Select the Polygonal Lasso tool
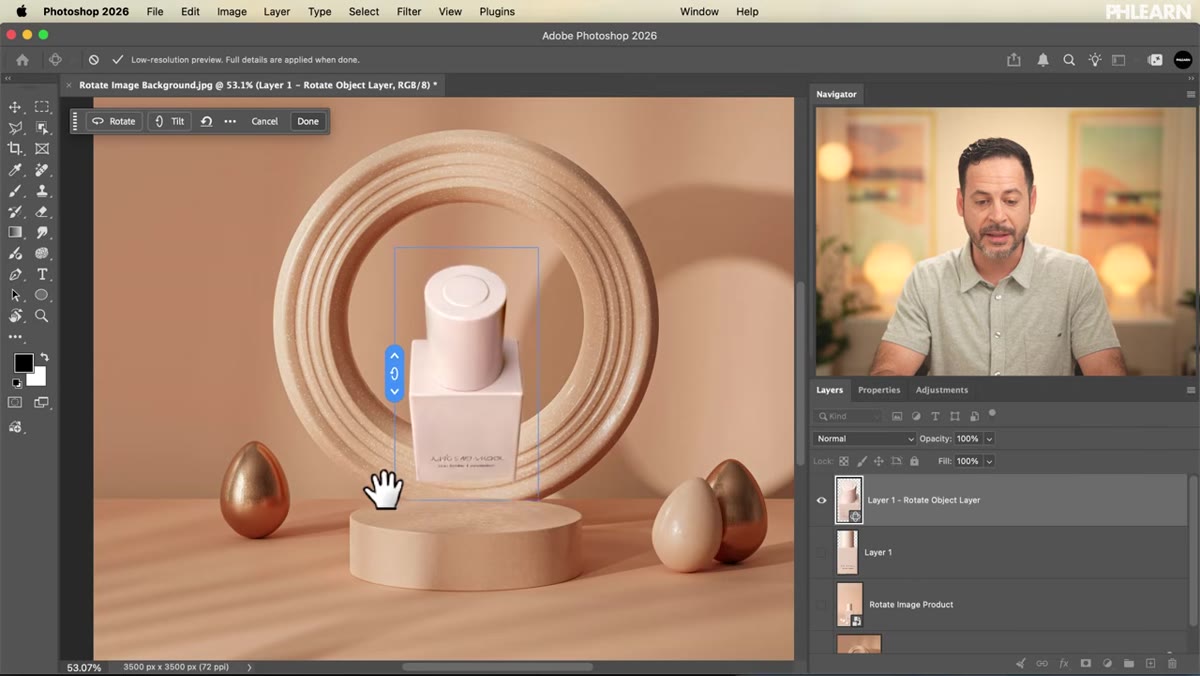The width and height of the screenshot is (1200, 676). pyautogui.click(x=15, y=128)
